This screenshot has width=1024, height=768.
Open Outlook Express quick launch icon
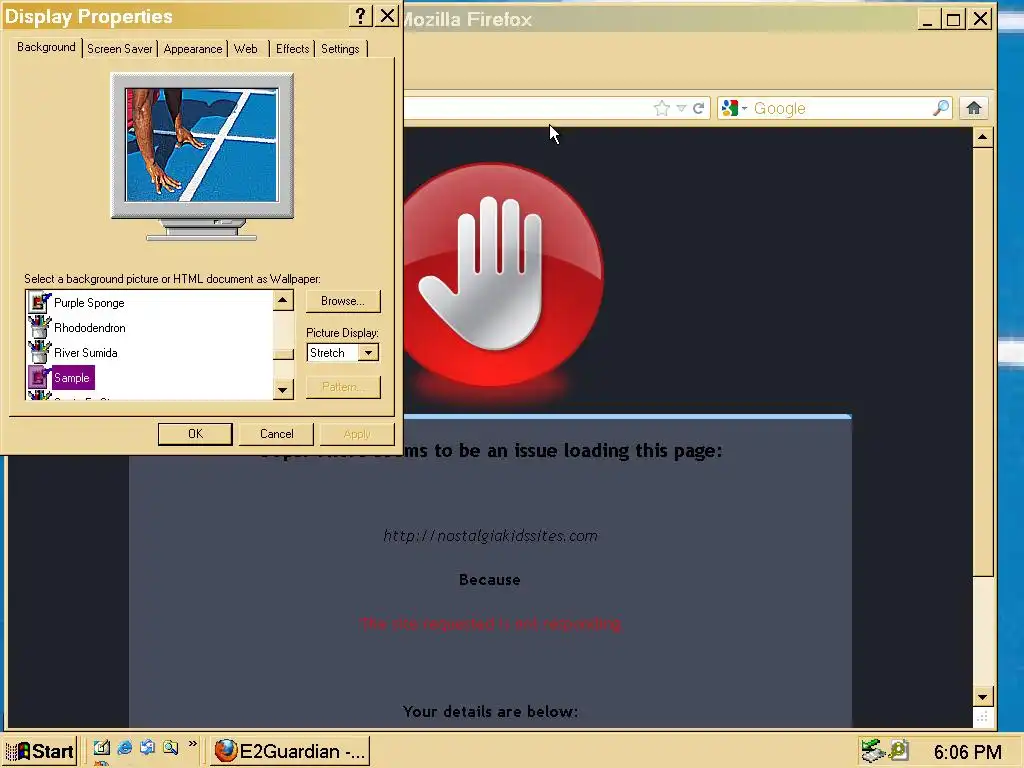click(148, 748)
